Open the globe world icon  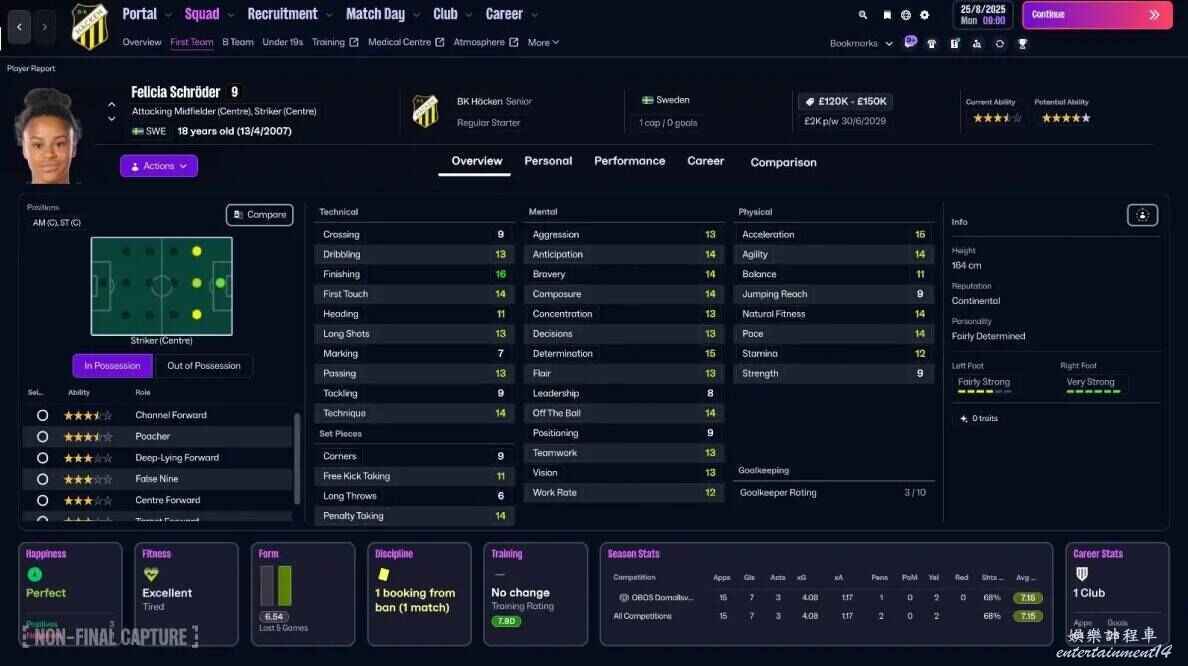click(x=905, y=15)
